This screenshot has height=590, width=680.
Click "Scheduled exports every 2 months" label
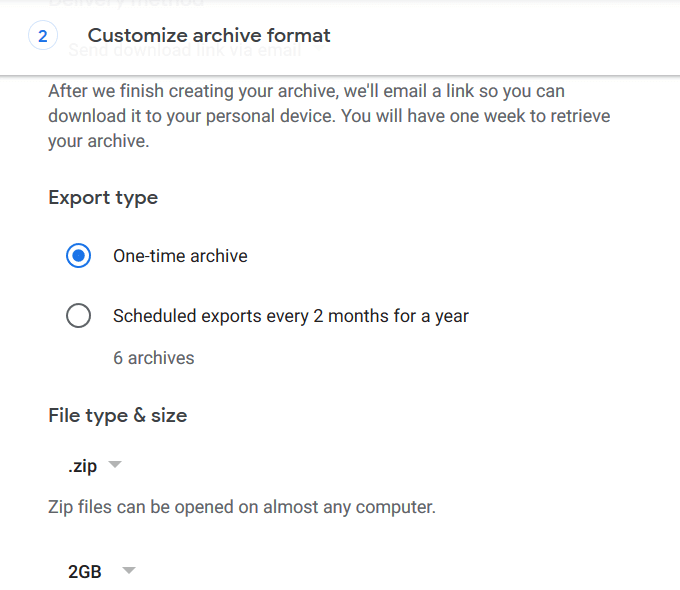pos(290,316)
